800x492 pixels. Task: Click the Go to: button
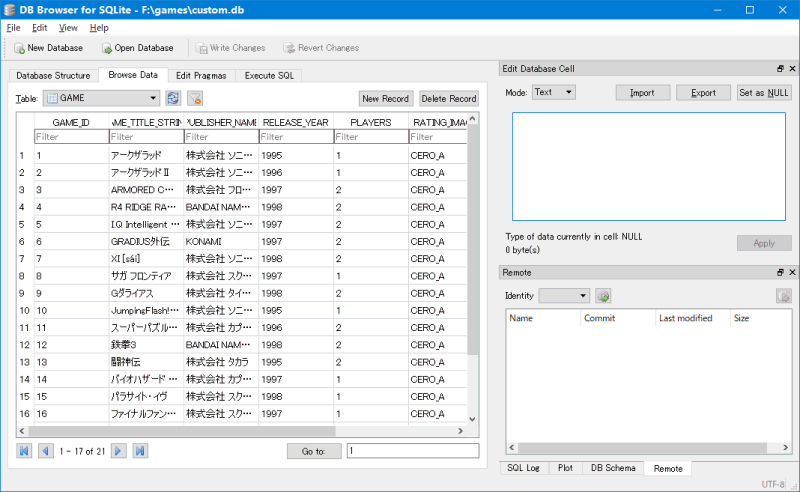pos(314,451)
